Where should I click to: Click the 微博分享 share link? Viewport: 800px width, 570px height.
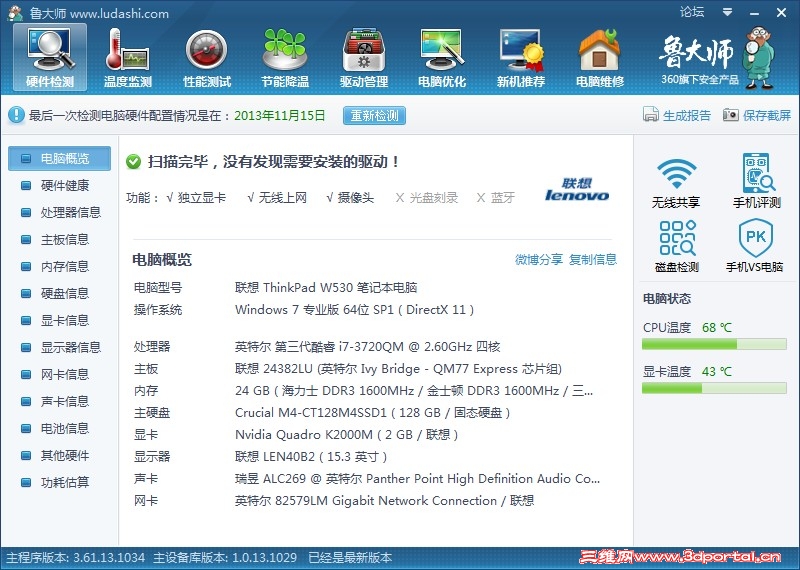[x=539, y=259]
